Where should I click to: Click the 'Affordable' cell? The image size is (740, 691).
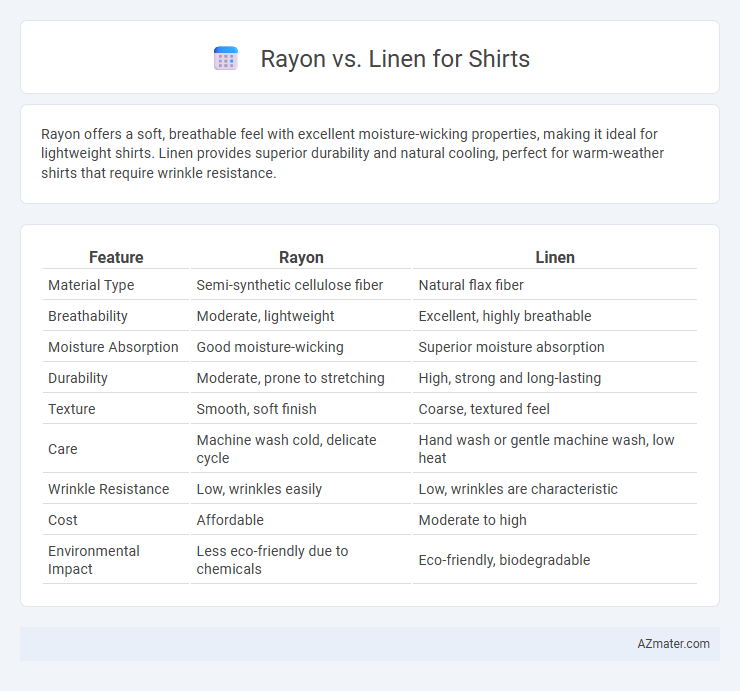[301, 520]
